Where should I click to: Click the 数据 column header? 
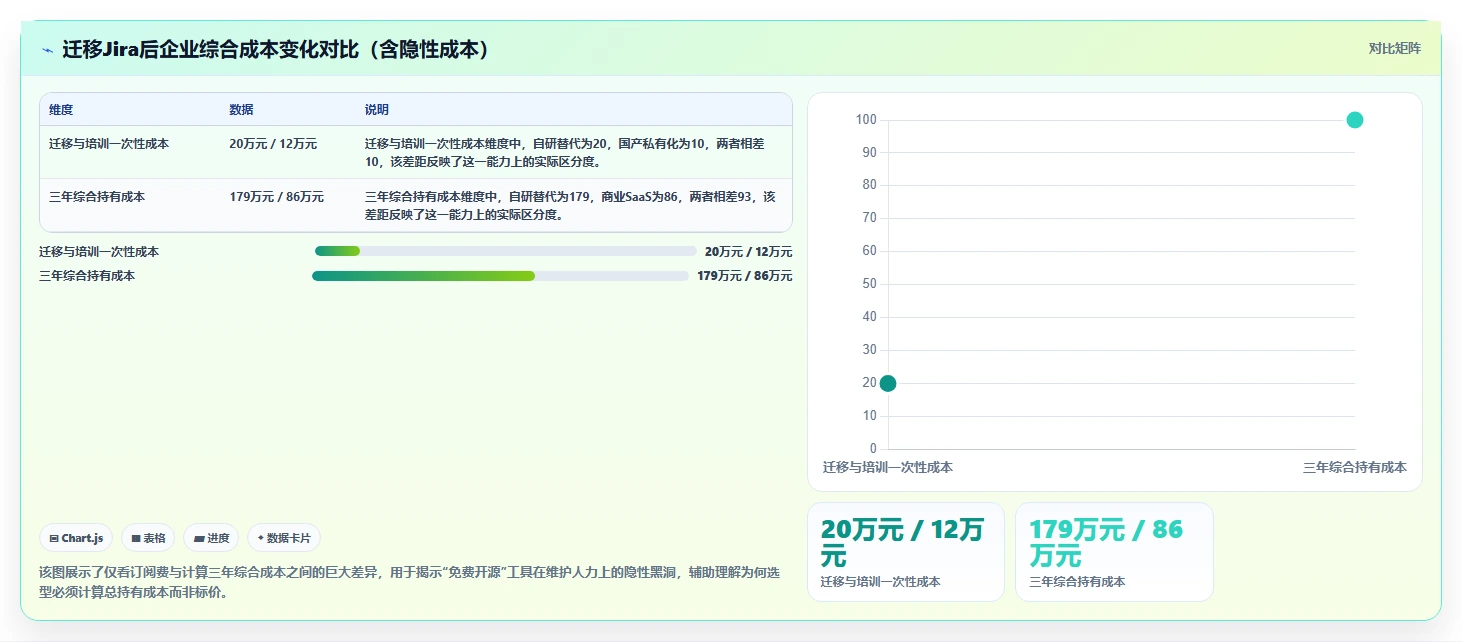pyautogui.click(x=241, y=110)
